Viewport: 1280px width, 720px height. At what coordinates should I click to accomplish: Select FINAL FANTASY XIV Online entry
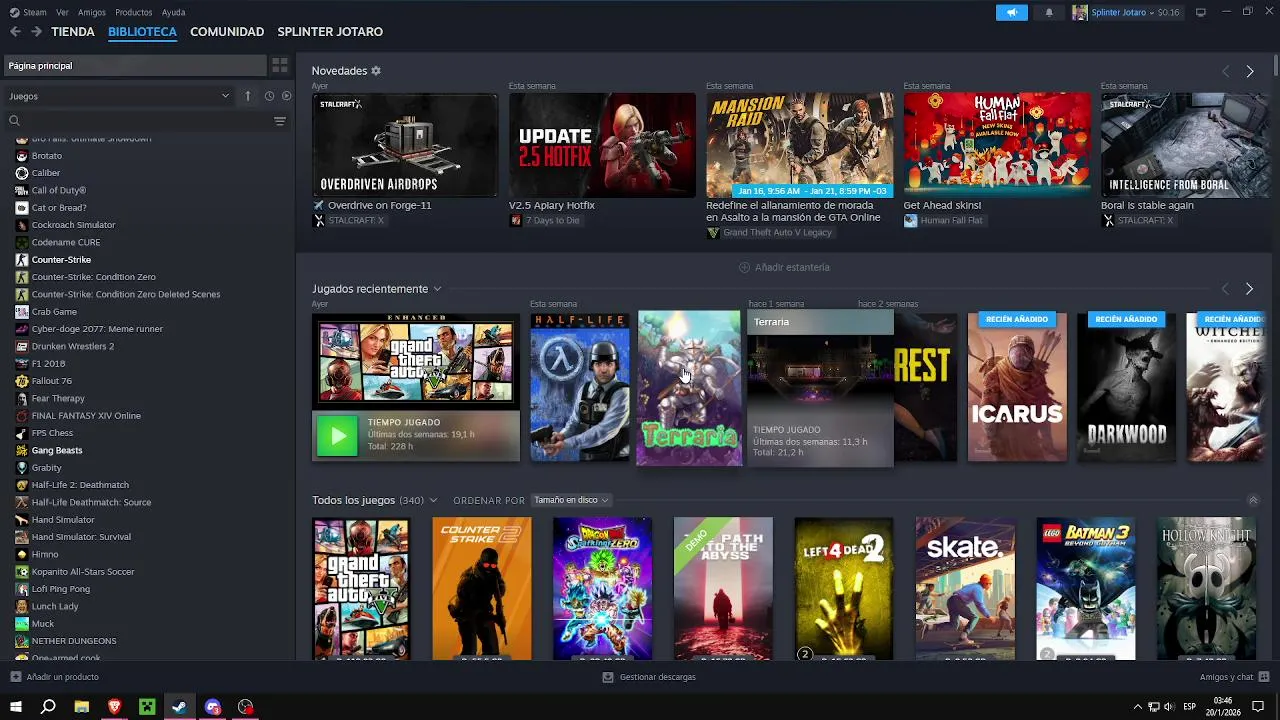click(x=86, y=416)
